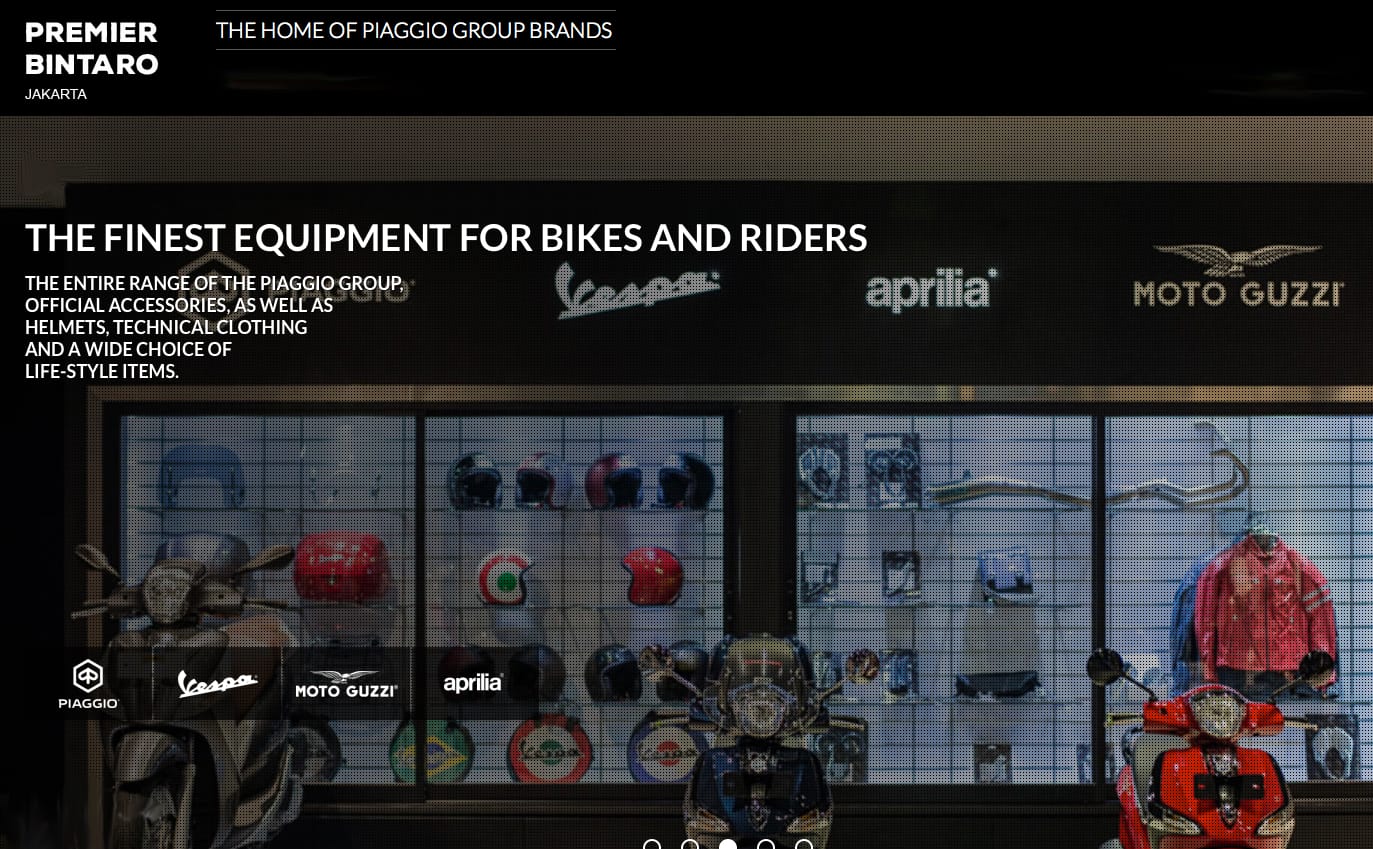Open the Moto Guzzi logo in the brand strip
Screen dimensions: 1373x849
point(346,684)
